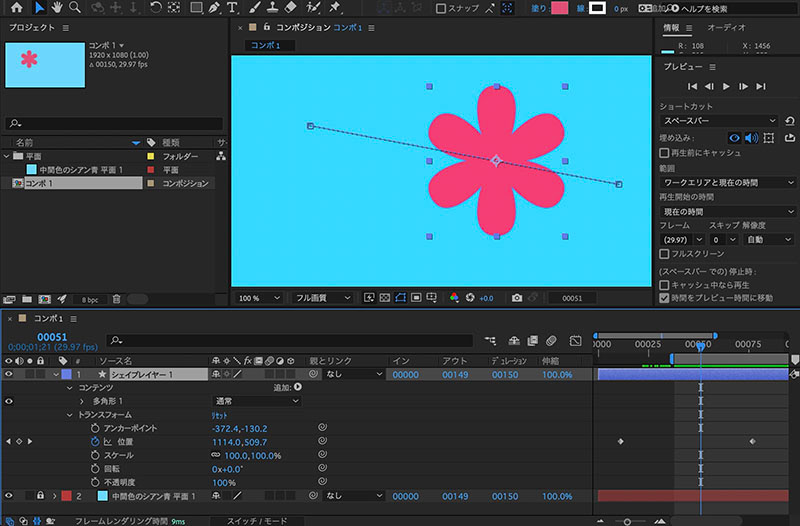Image resolution: width=800 pixels, height=526 pixels.
Task: Collapse the 平面 folder in Project panel
Action: [7, 156]
